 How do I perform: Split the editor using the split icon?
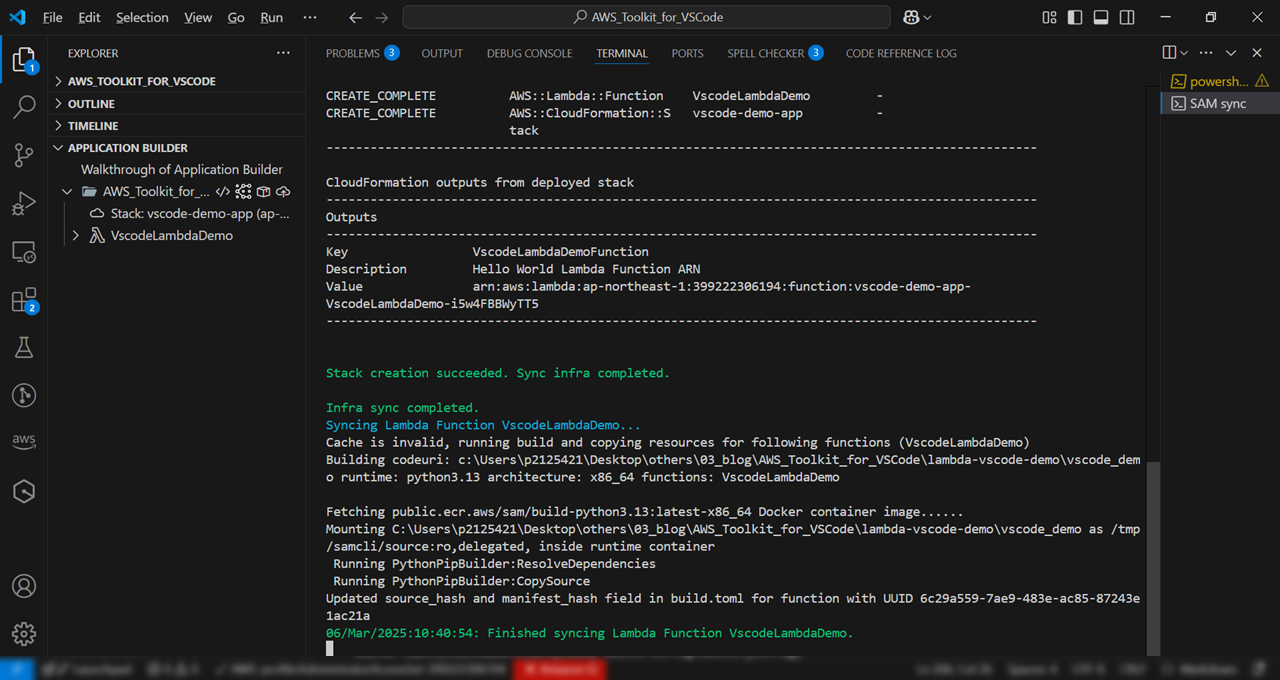[1170, 53]
